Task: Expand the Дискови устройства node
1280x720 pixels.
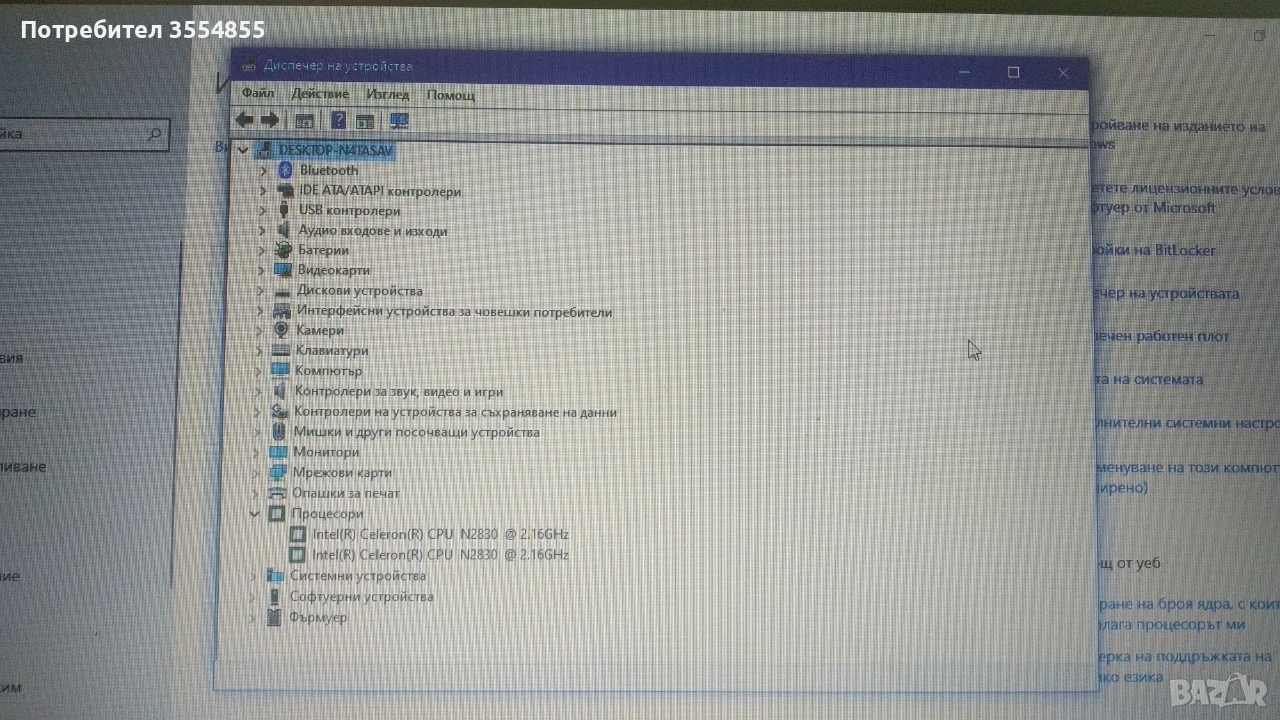Action: pos(261,291)
